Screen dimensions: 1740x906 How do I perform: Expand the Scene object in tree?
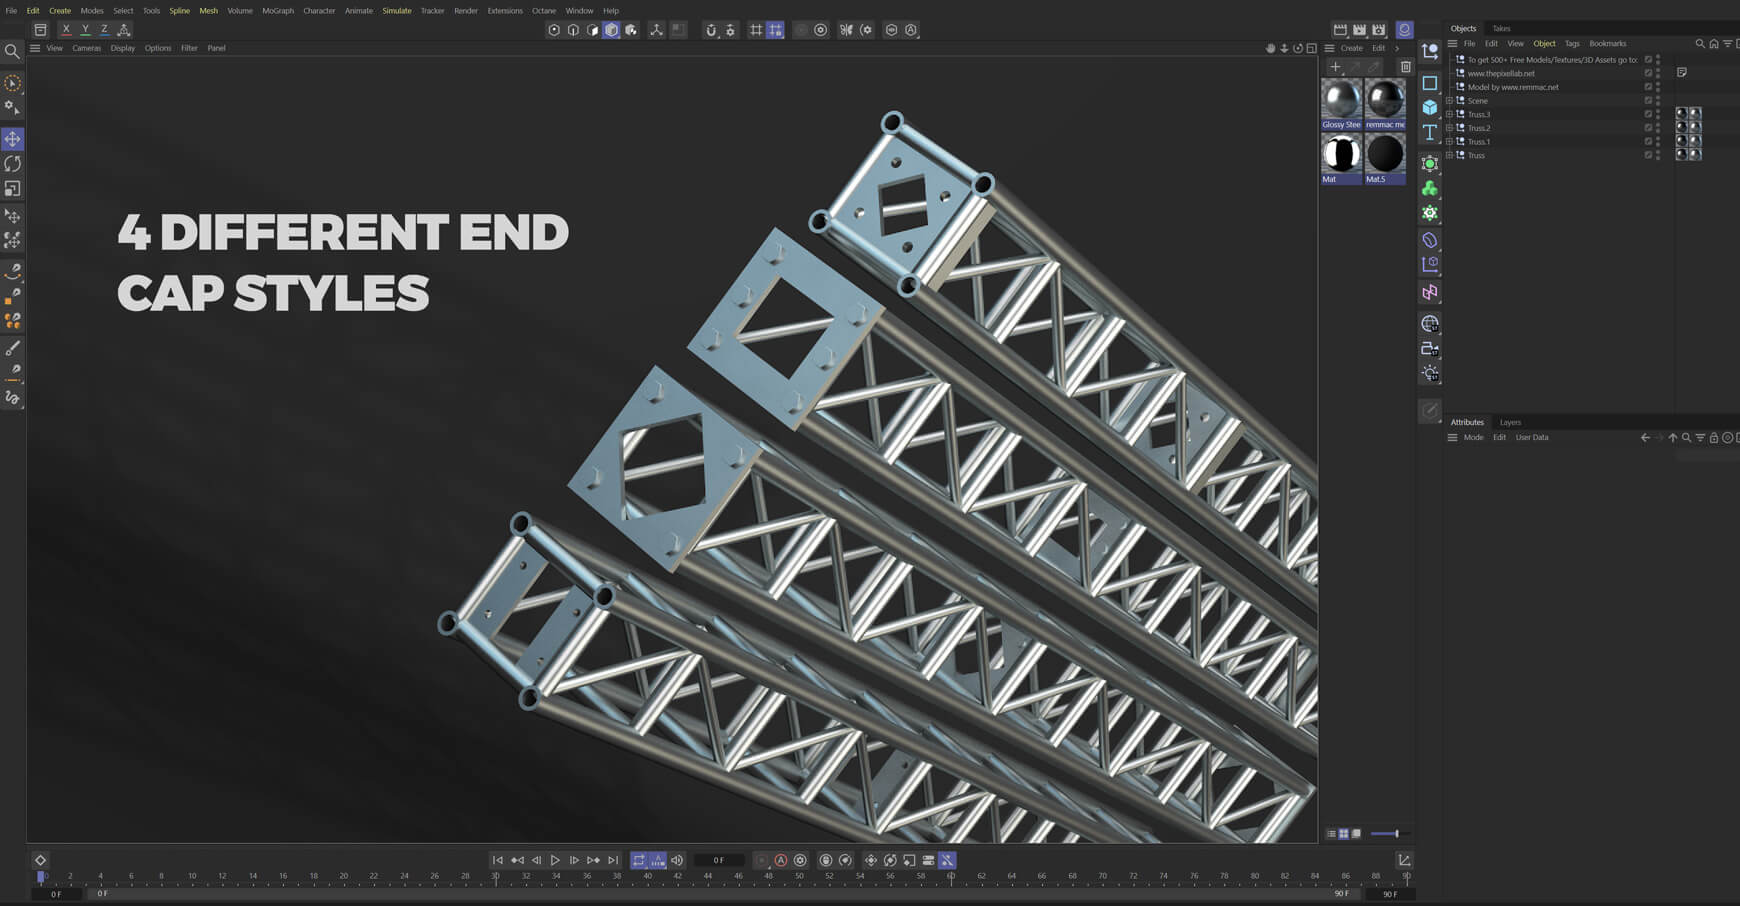pos(1449,101)
